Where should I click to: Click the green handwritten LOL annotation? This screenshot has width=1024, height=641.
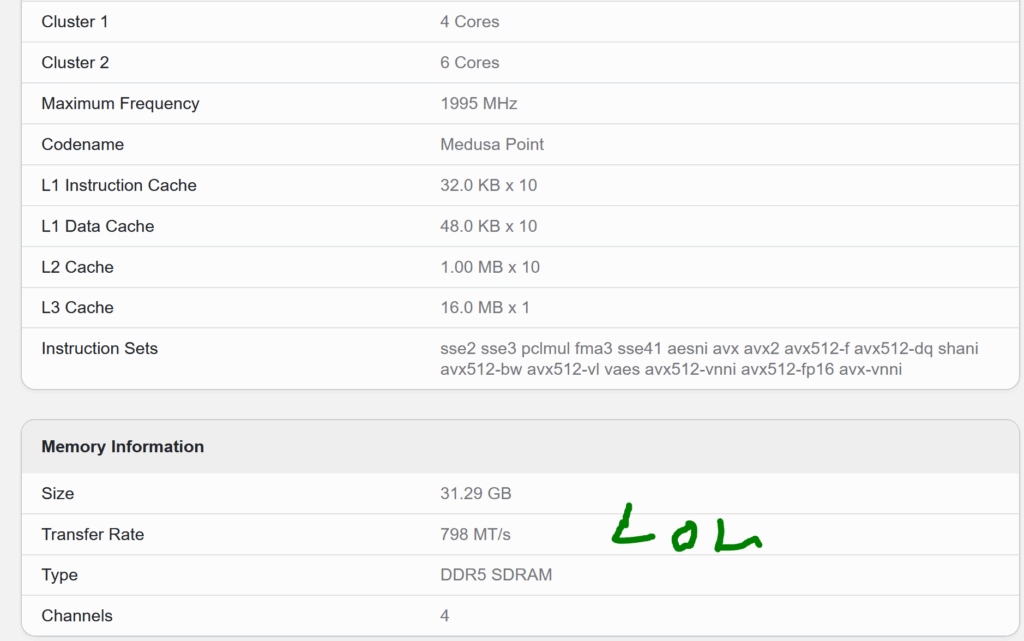coord(686,528)
